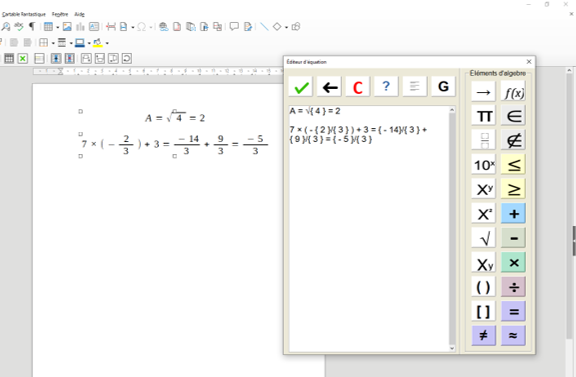The height and width of the screenshot is (377, 576).
Task: Open the highlight color dropdown arrow
Action: tap(107, 43)
